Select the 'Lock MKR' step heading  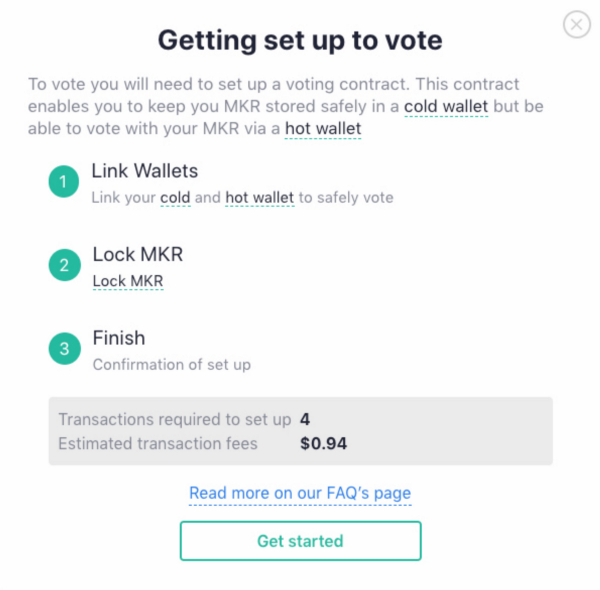click(x=138, y=254)
